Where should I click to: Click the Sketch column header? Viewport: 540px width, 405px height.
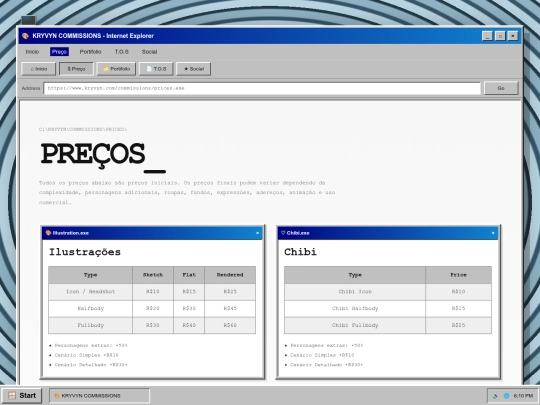pyautogui.click(x=153, y=275)
